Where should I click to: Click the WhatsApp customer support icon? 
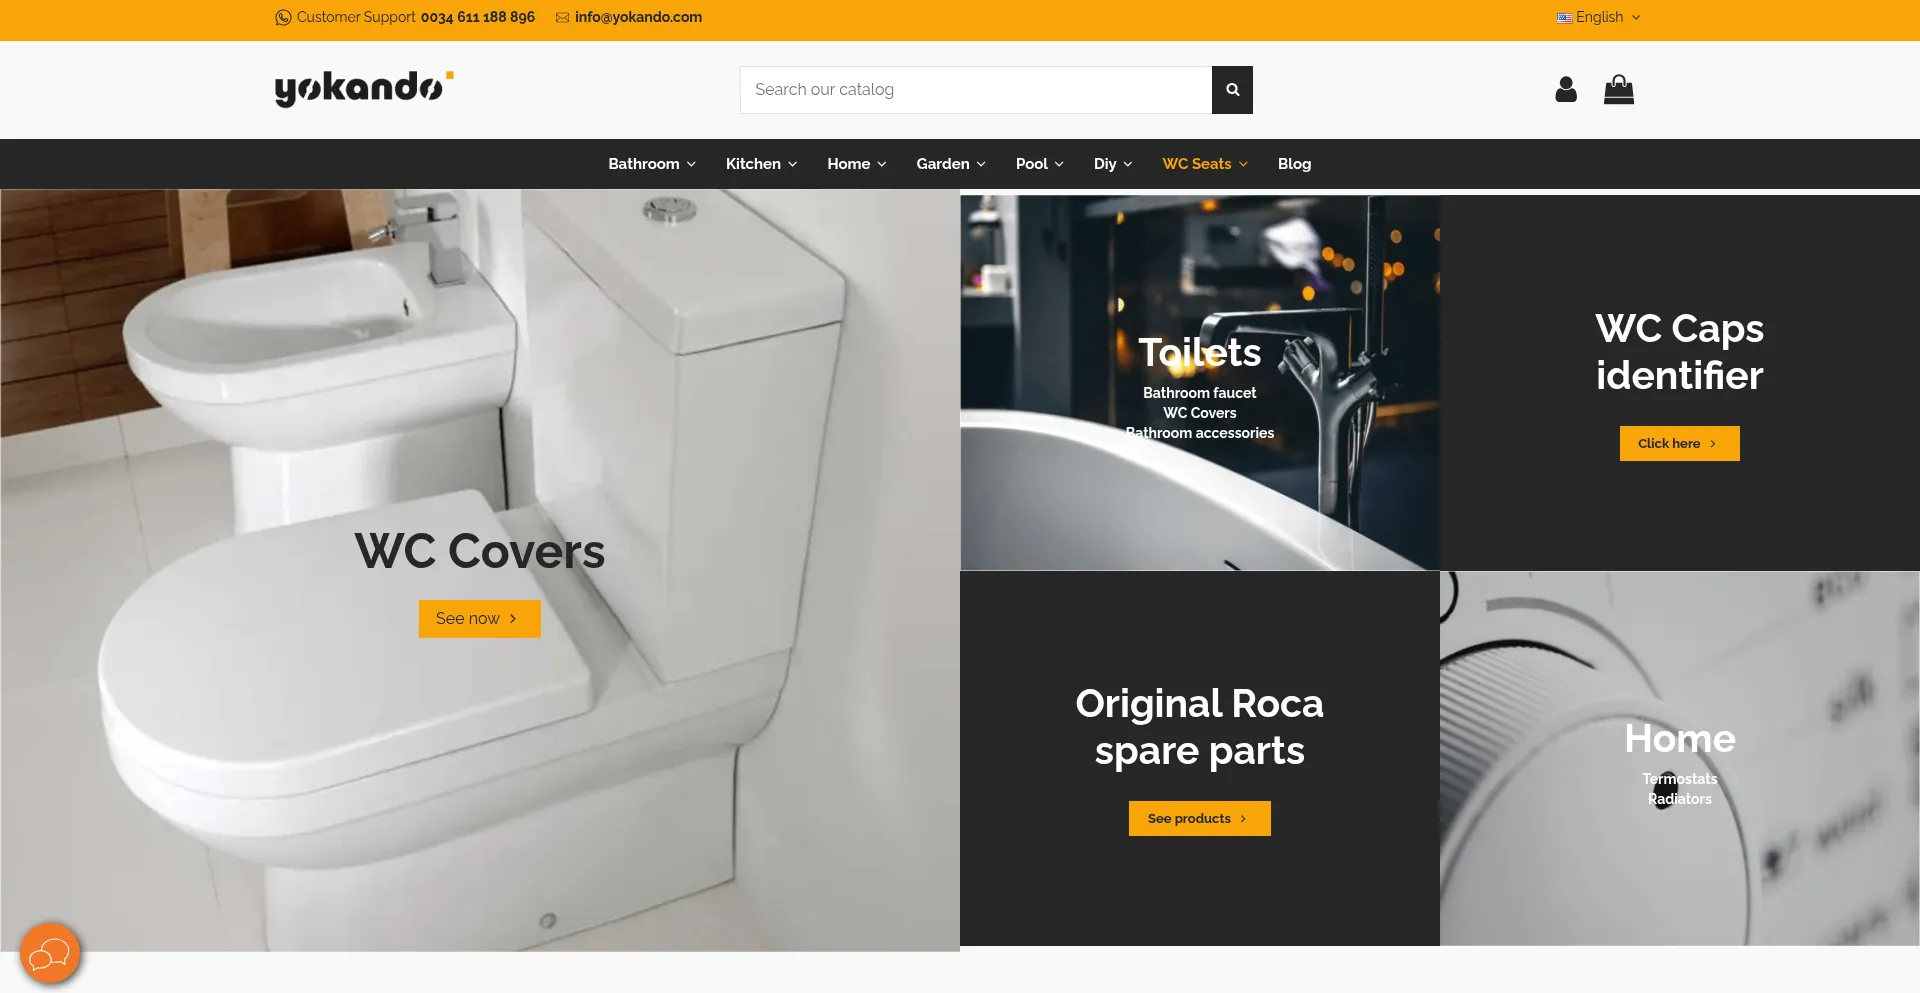coord(283,17)
